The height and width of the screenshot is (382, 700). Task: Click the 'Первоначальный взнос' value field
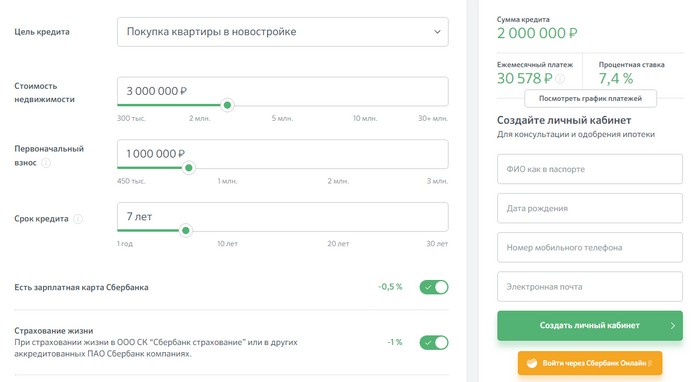283,154
